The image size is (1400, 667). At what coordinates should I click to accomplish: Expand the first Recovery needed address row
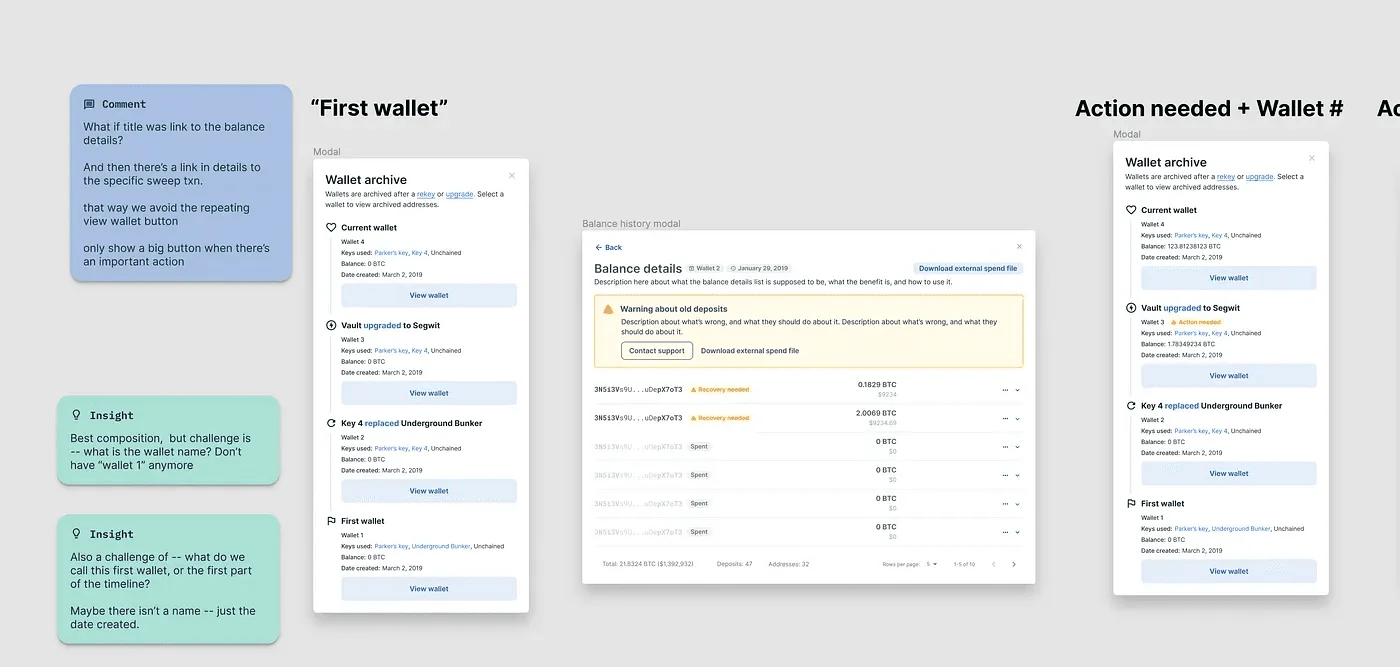tap(1019, 390)
